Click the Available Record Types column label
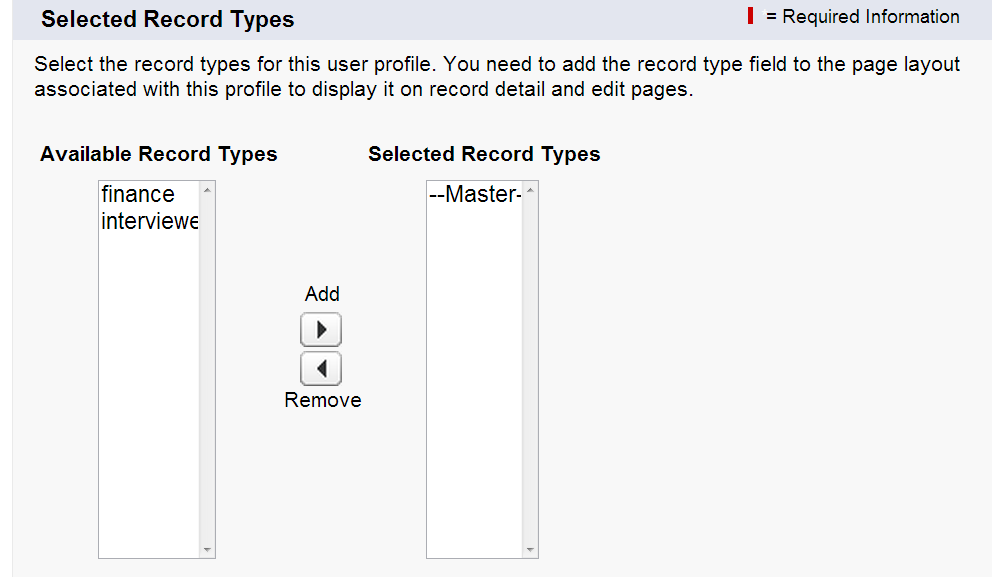992x577 pixels. click(x=159, y=154)
